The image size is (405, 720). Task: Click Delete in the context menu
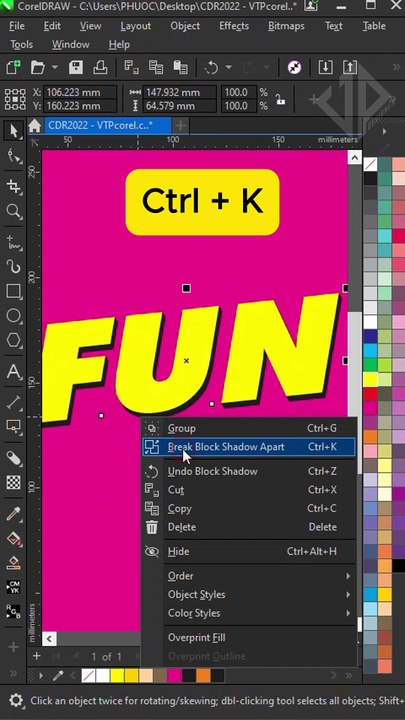[x=248, y=527]
